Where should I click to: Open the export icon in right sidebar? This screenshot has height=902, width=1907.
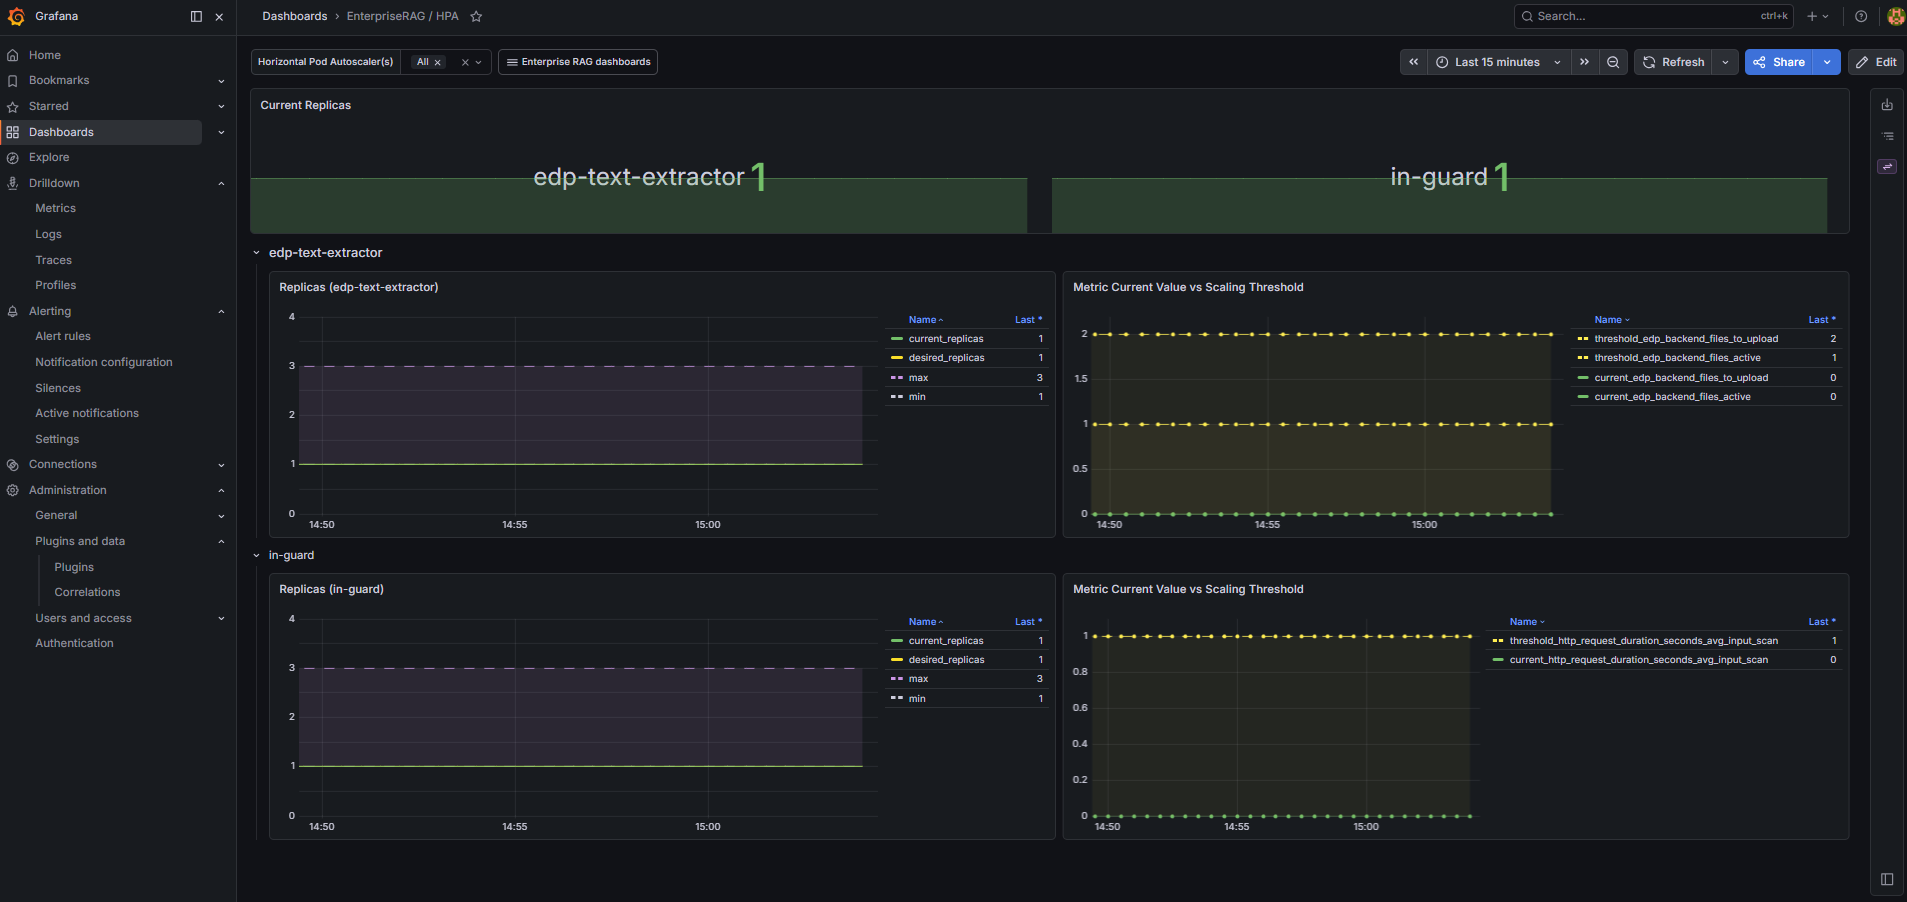(x=1887, y=105)
